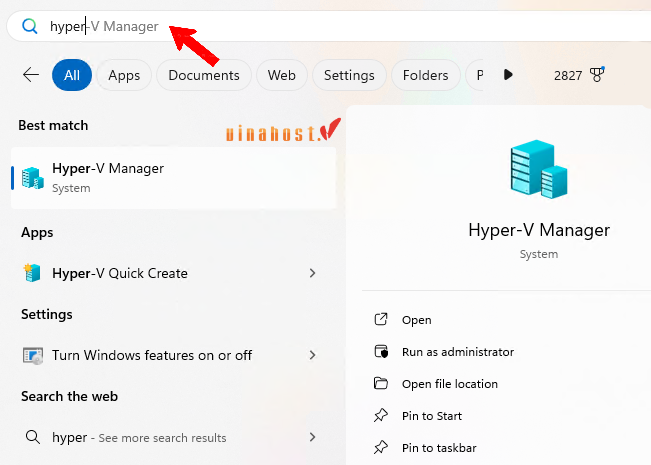The image size is (651, 465).
Task: Click the Hyper-V Quick Create icon
Action: tap(32, 273)
